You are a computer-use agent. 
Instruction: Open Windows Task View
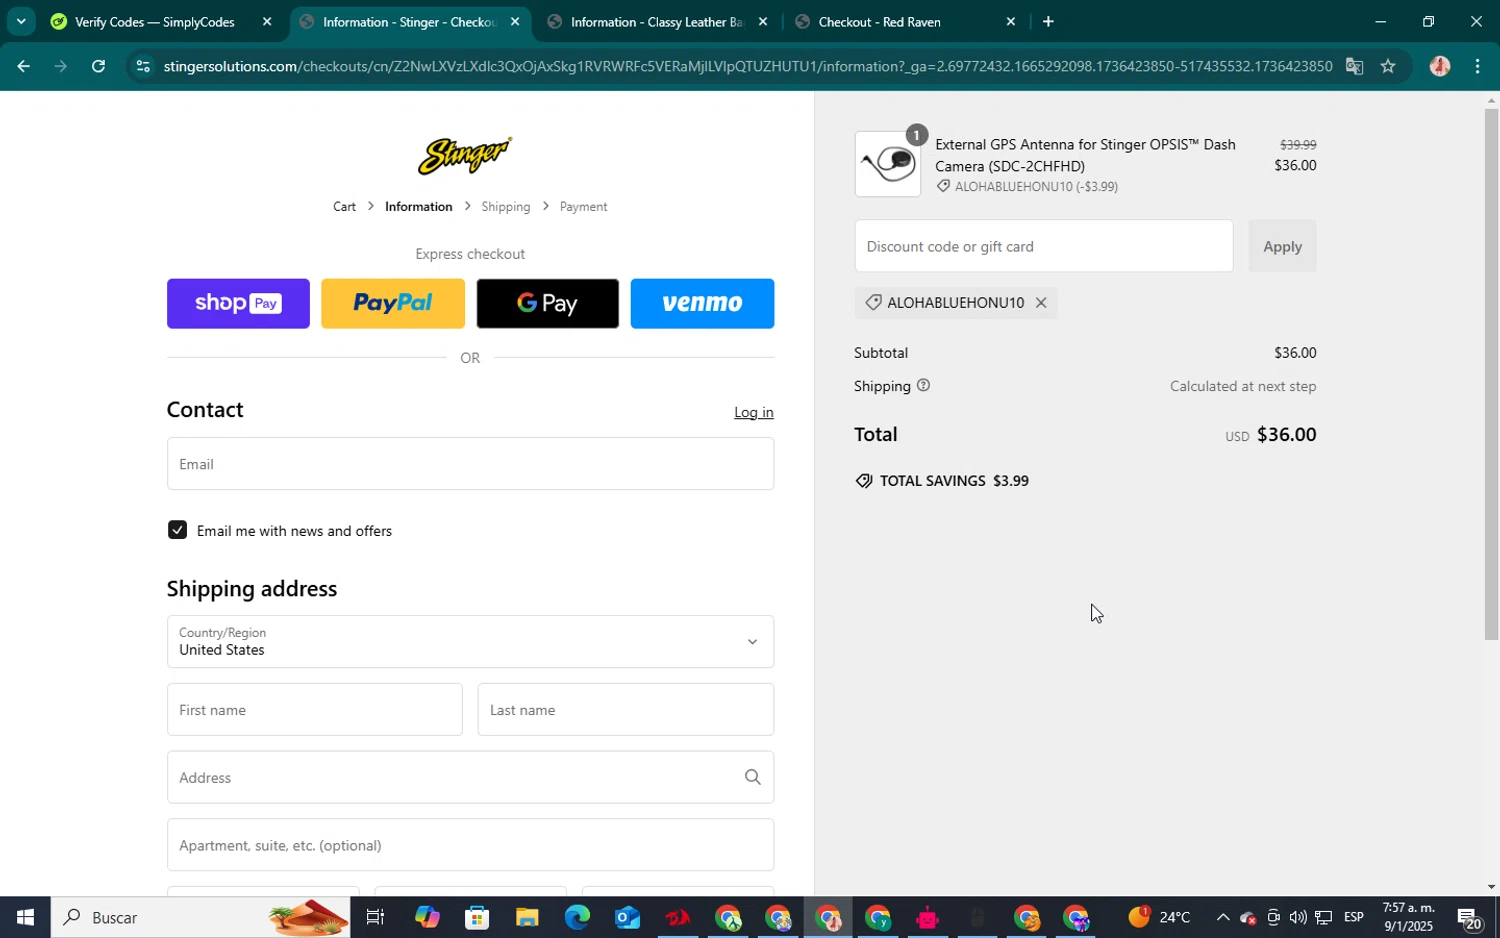(x=376, y=917)
